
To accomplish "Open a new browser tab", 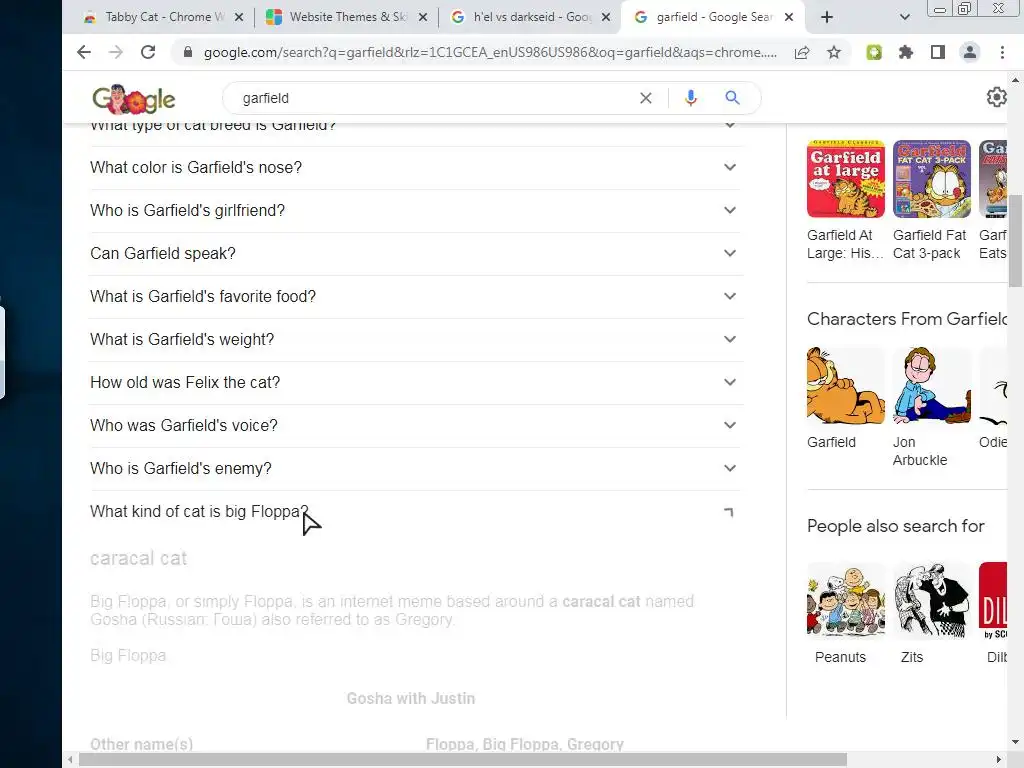I will 827,17.
